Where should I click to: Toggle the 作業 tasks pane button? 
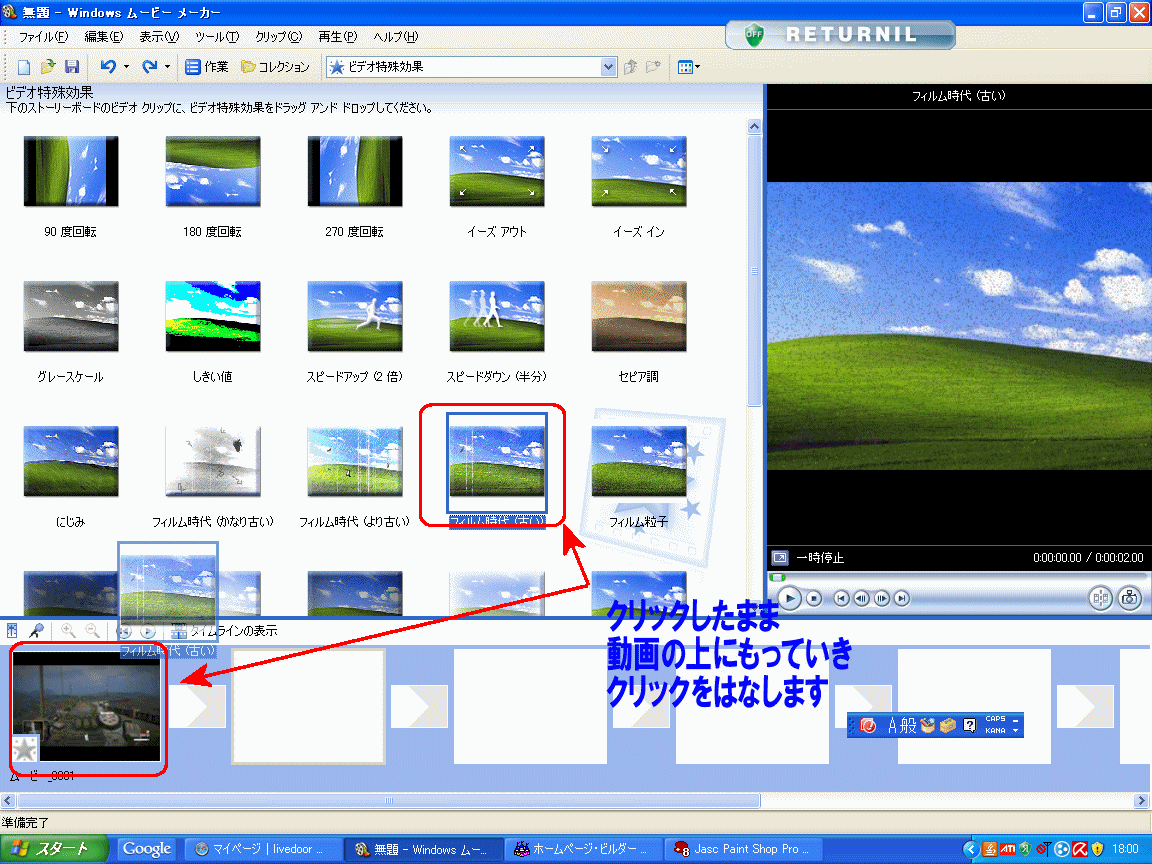click(x=206, y=67)
